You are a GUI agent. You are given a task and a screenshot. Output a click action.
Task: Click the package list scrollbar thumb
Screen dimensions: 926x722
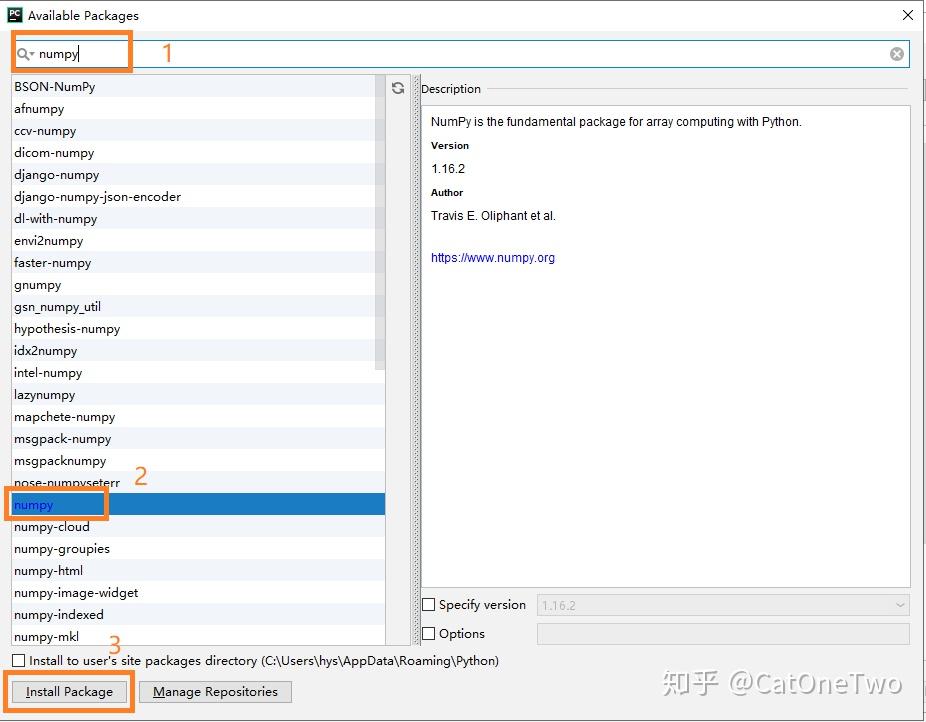click(380, 223)
